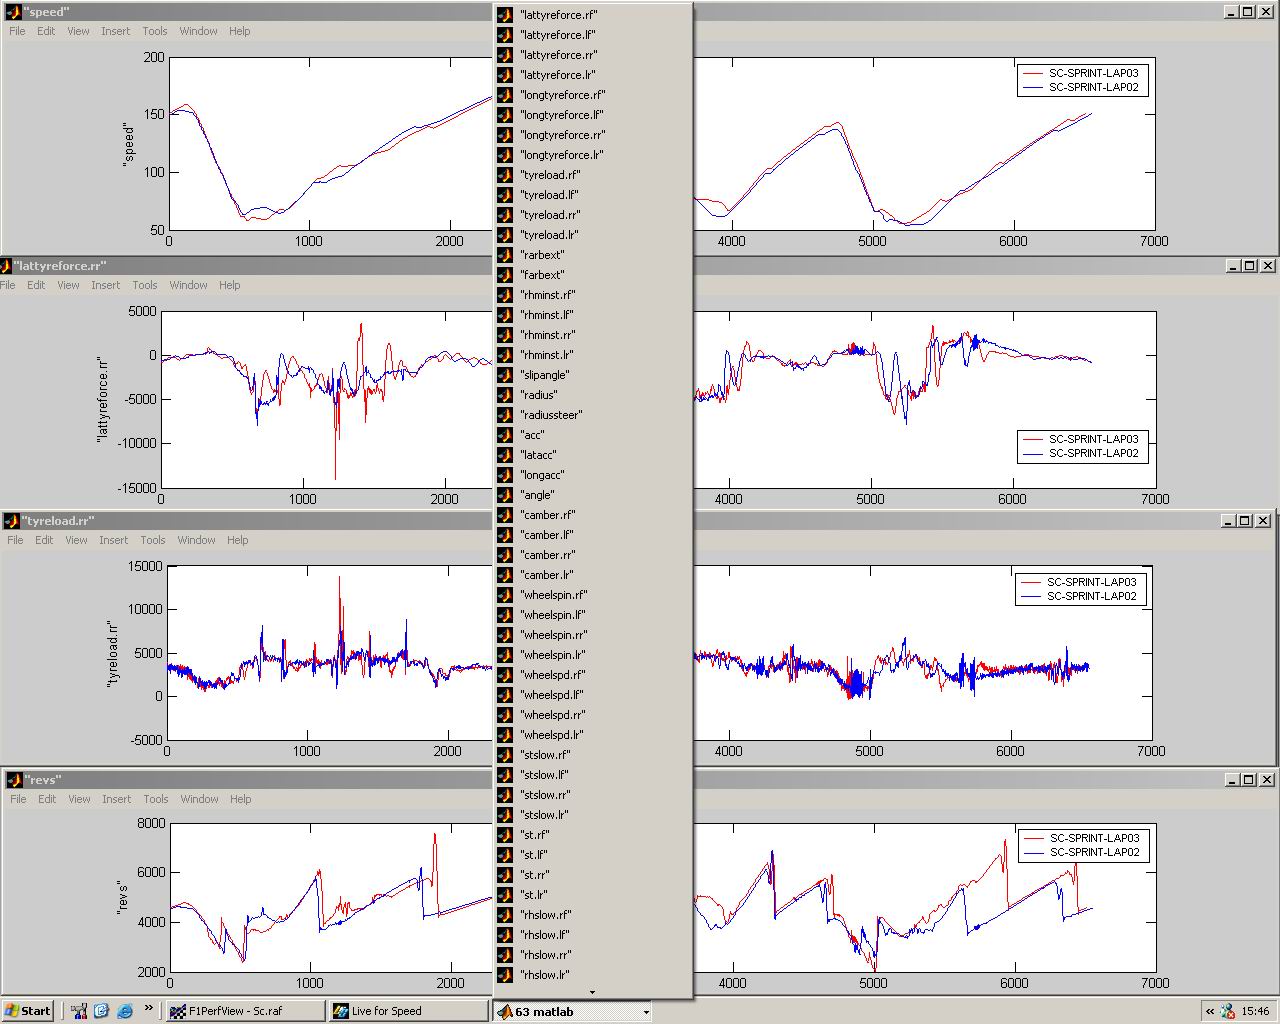Select "slipangle" in the window list
Screen dimensions: 1280x1024
tap(593, 375)
